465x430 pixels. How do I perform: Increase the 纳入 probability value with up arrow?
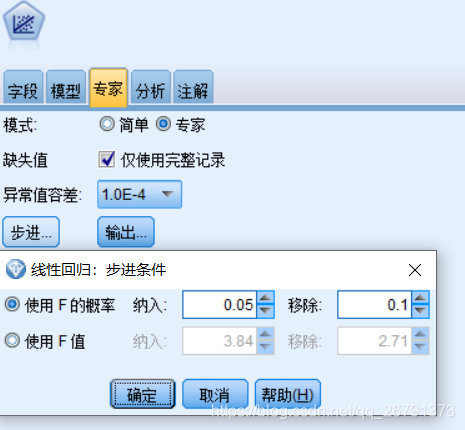click(266, 298)
